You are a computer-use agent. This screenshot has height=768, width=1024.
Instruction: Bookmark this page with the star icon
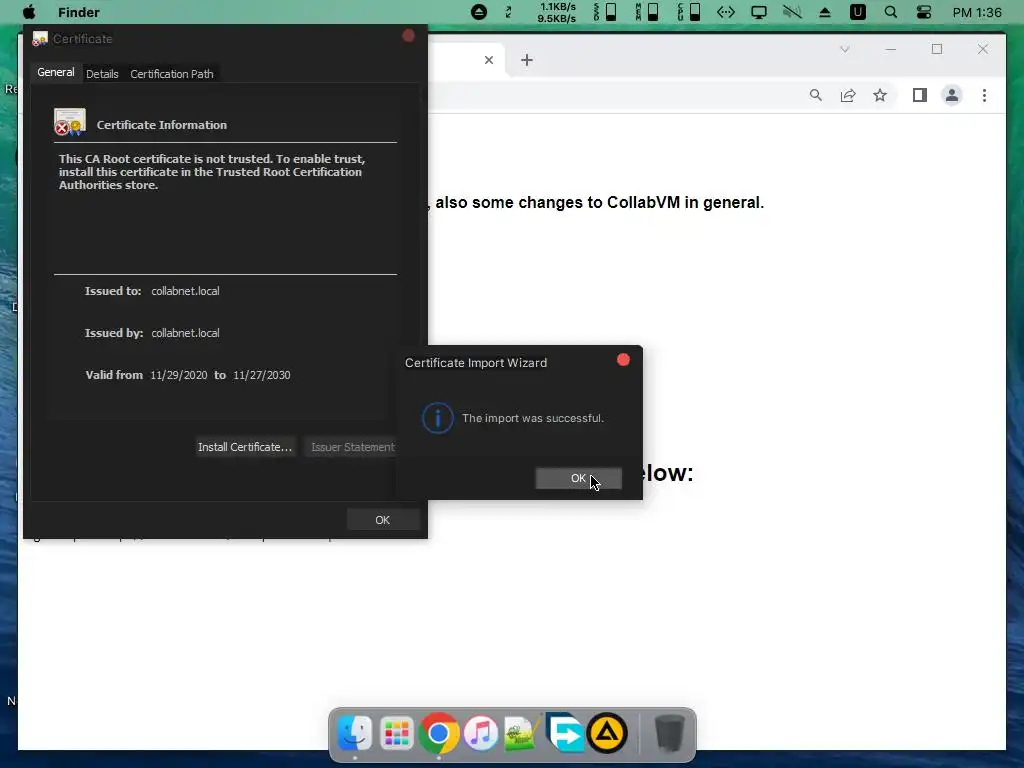click(880, 95)
